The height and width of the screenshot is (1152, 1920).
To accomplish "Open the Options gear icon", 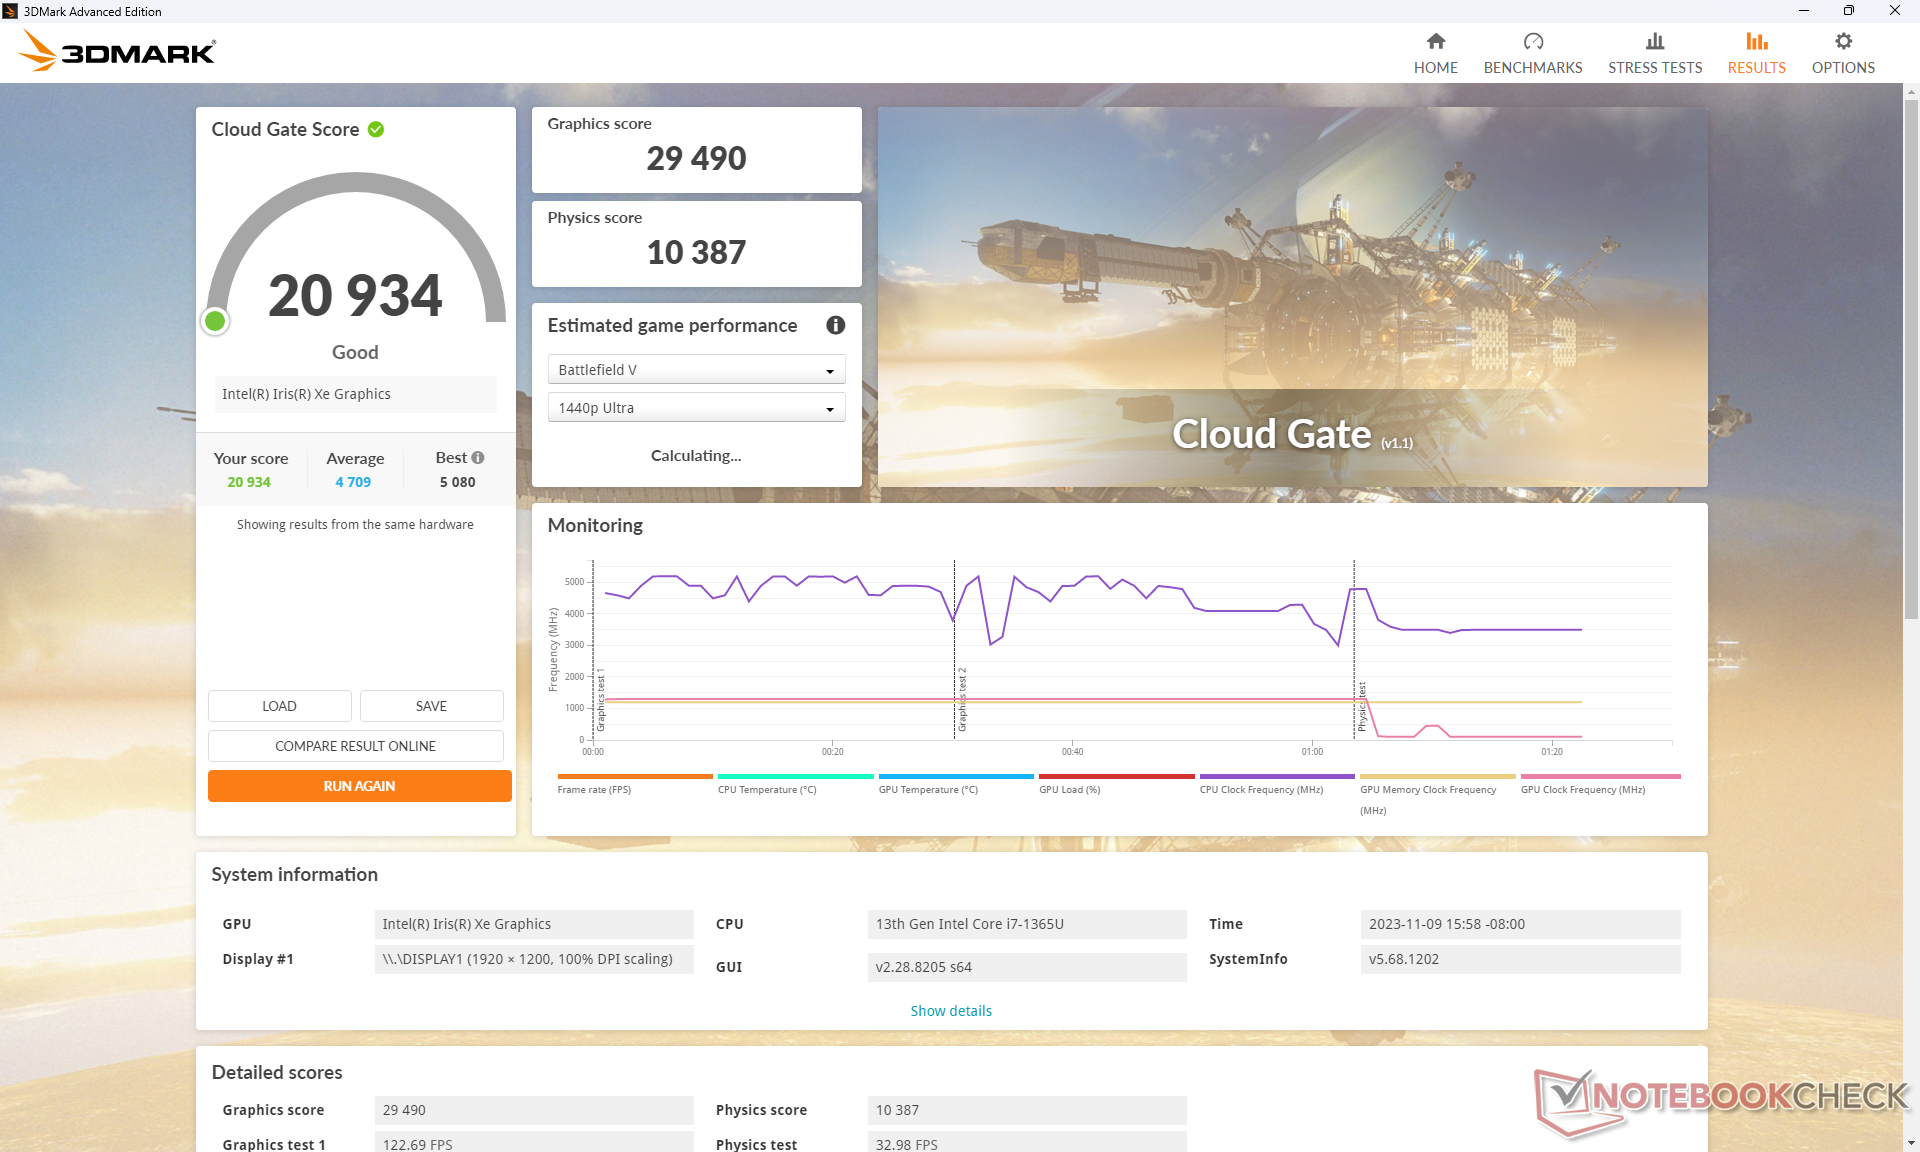I will tap(1842, 42).
